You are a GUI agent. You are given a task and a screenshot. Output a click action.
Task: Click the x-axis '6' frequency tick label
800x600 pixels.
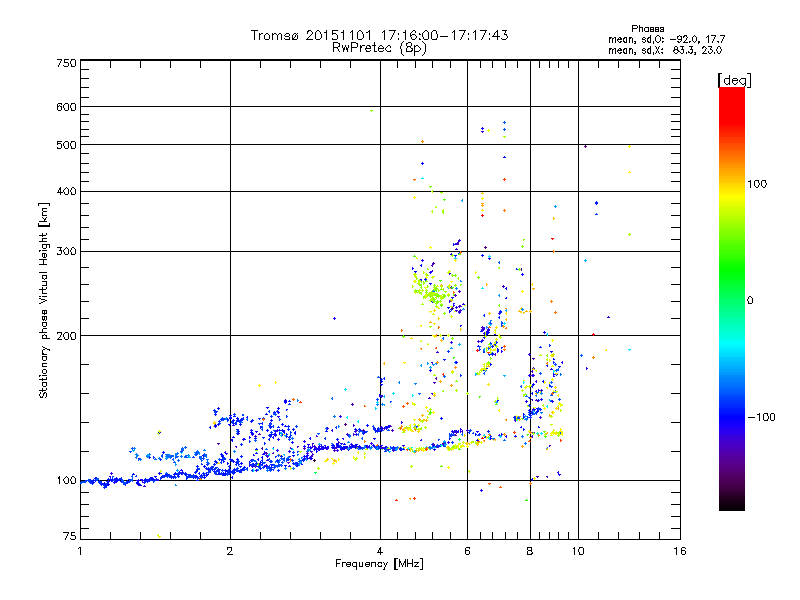467,551
